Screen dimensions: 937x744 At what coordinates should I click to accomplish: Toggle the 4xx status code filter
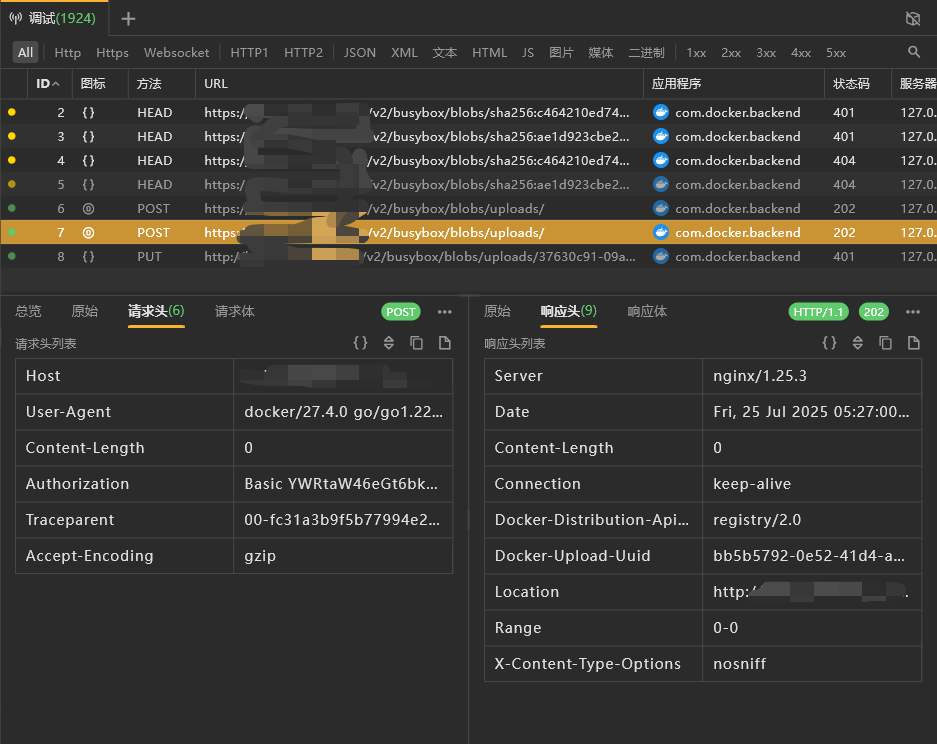801,53
